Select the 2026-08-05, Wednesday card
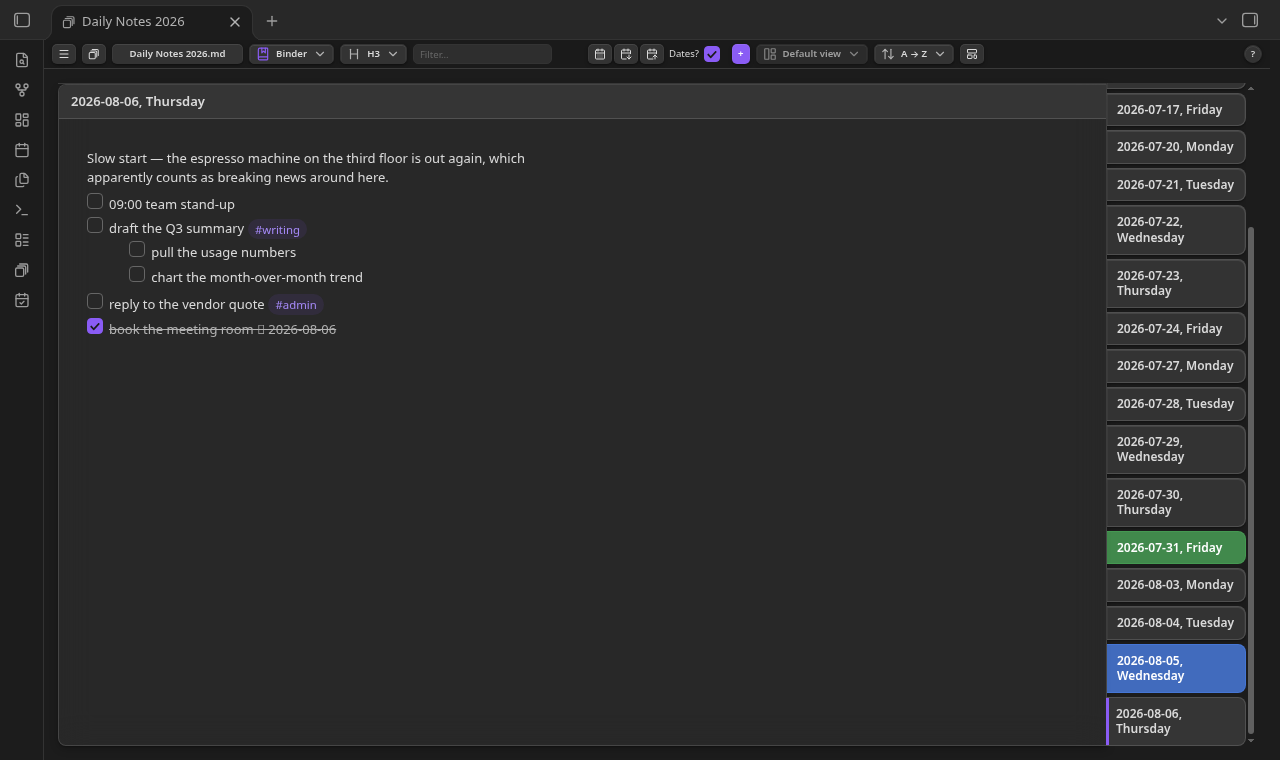This screenshot has height=760, width=1280. 1176,668
